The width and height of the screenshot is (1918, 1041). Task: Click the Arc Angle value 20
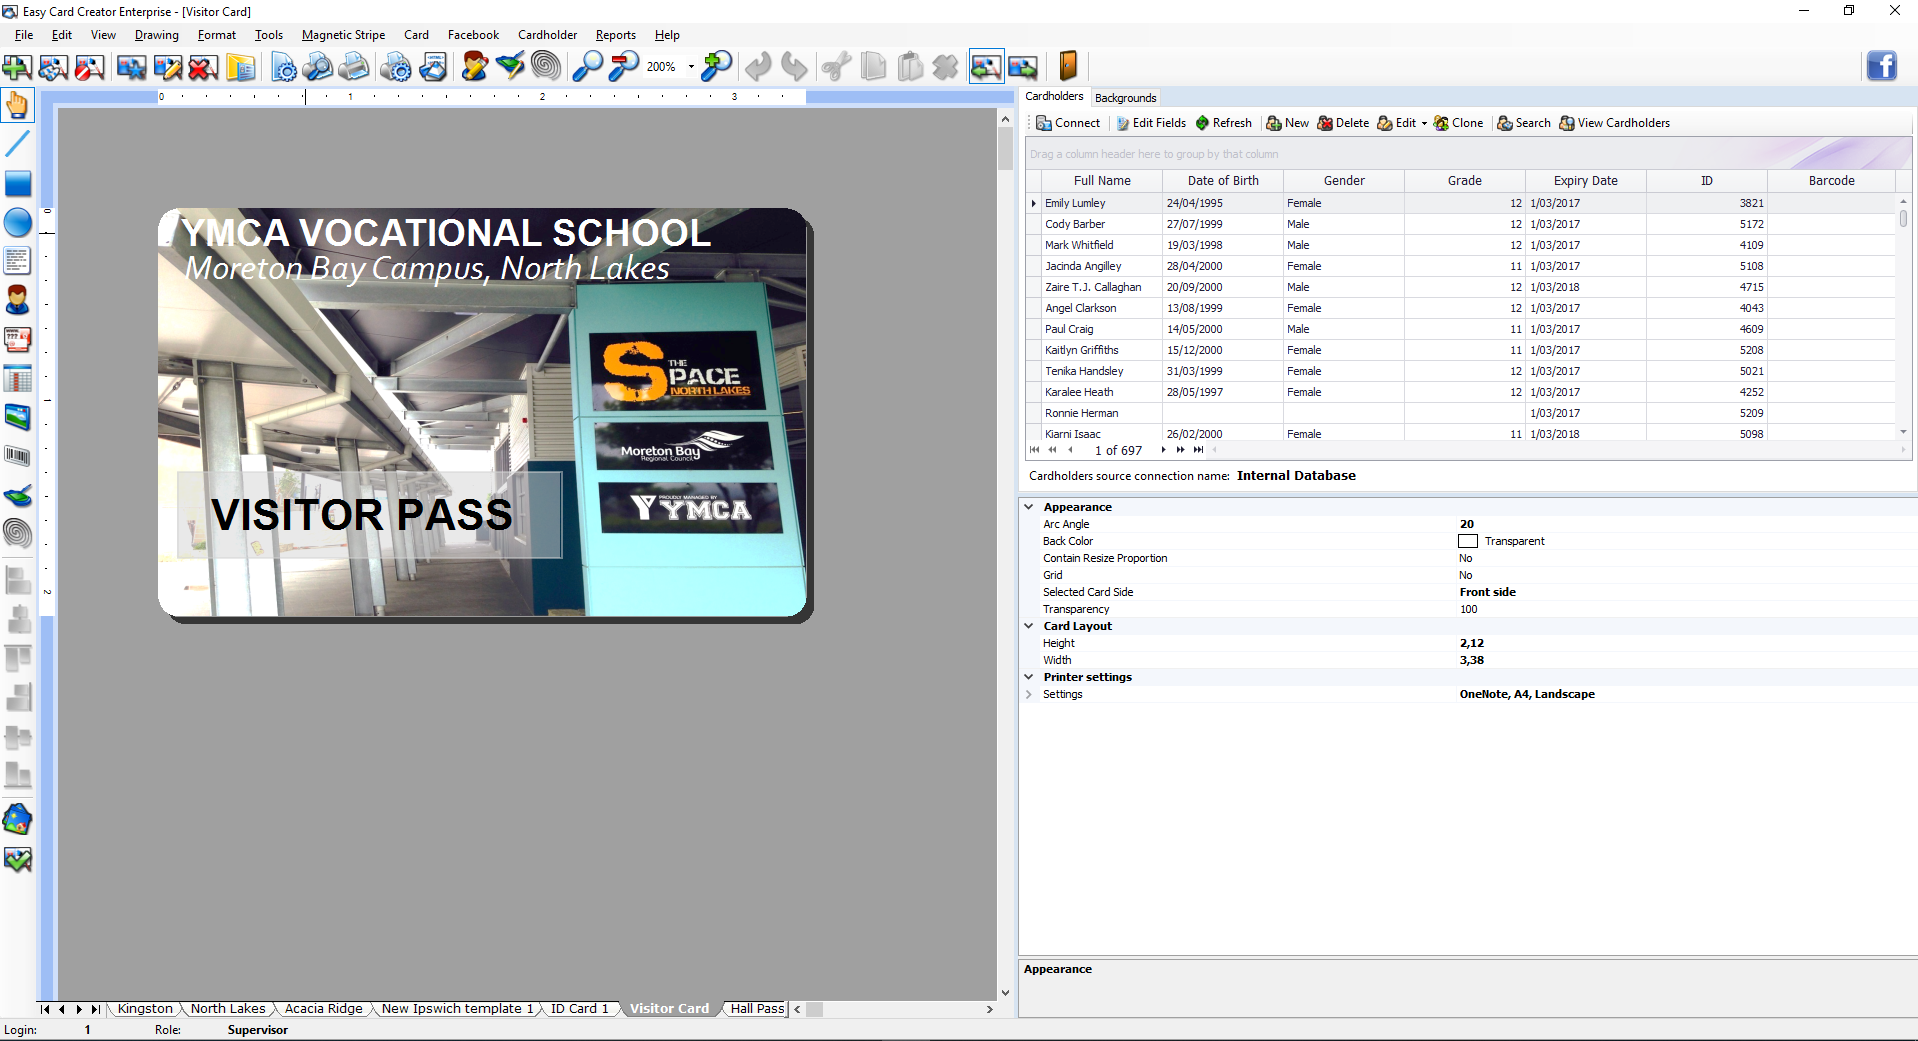pos(1467,524)
